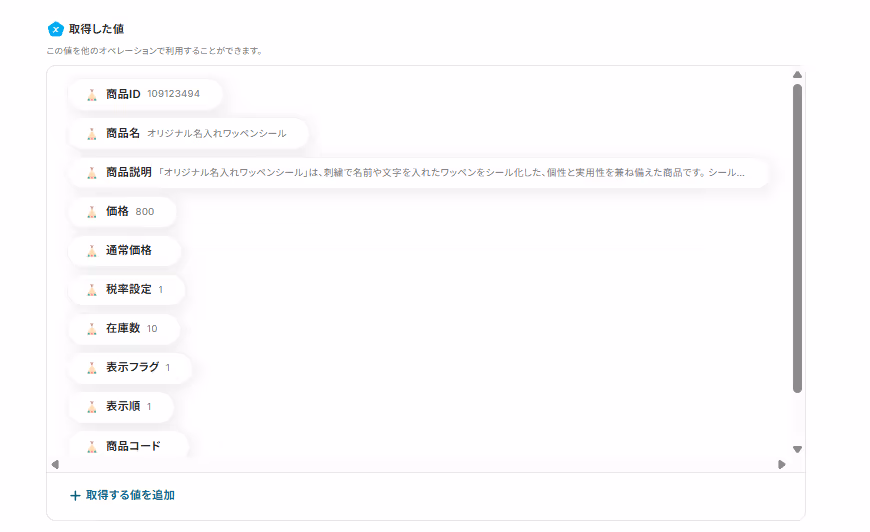This screenshot has height=532, width=870.
Task: Click the value 109123494
Action: (x=173, y=94)
